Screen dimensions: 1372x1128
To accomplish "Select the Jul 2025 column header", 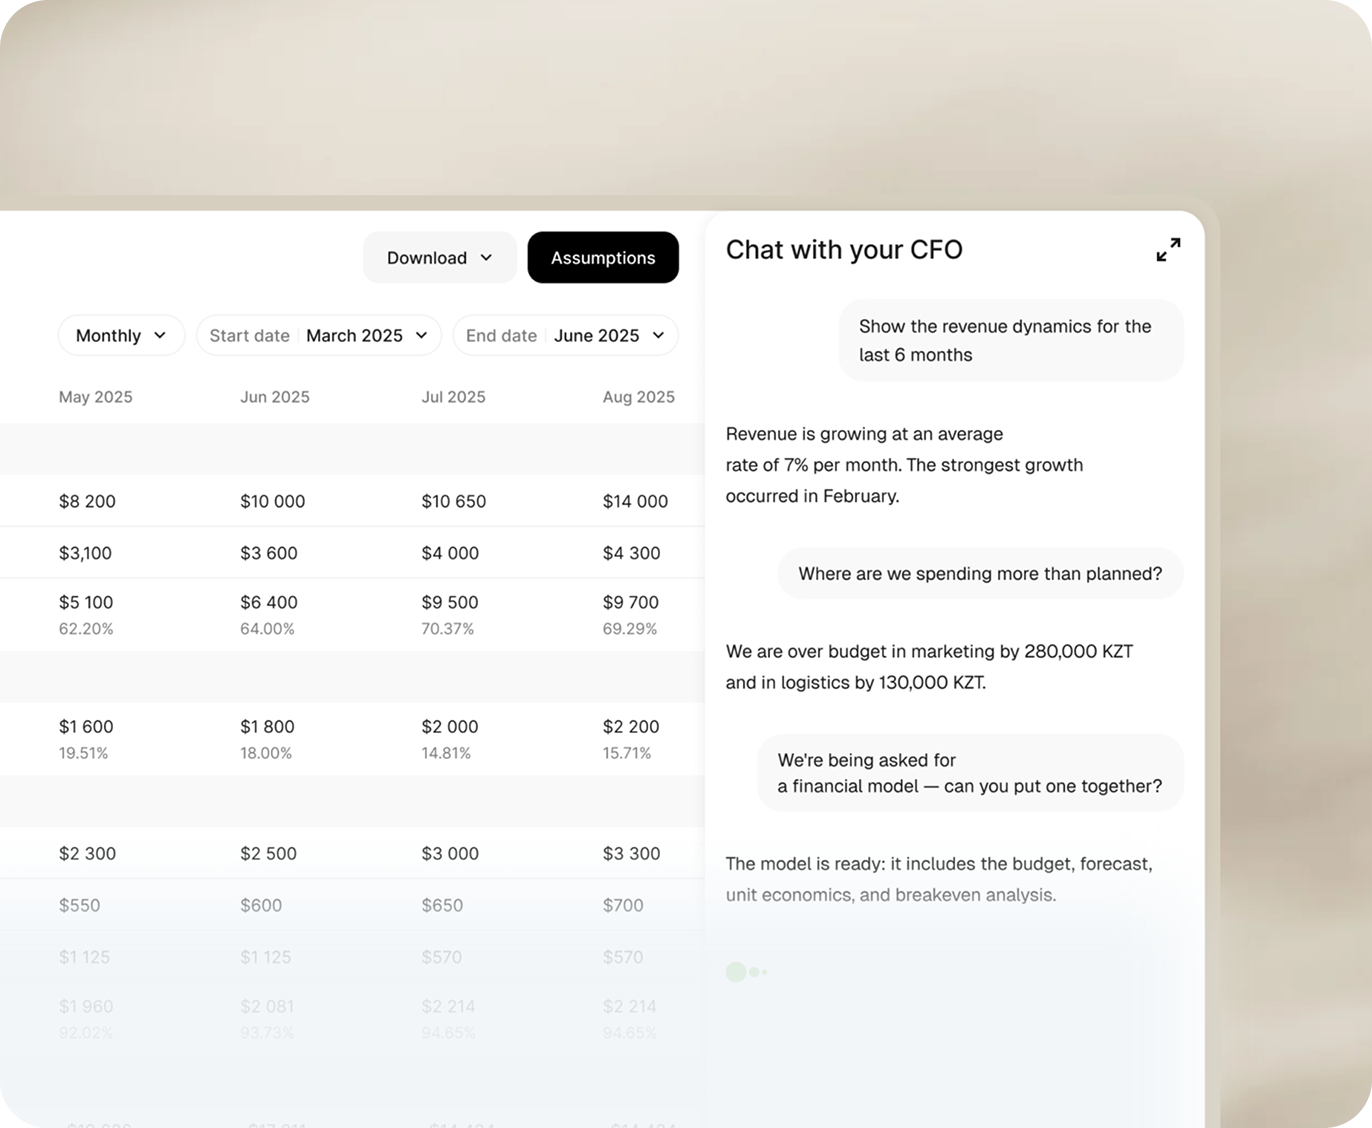I will tap(453, 397).
